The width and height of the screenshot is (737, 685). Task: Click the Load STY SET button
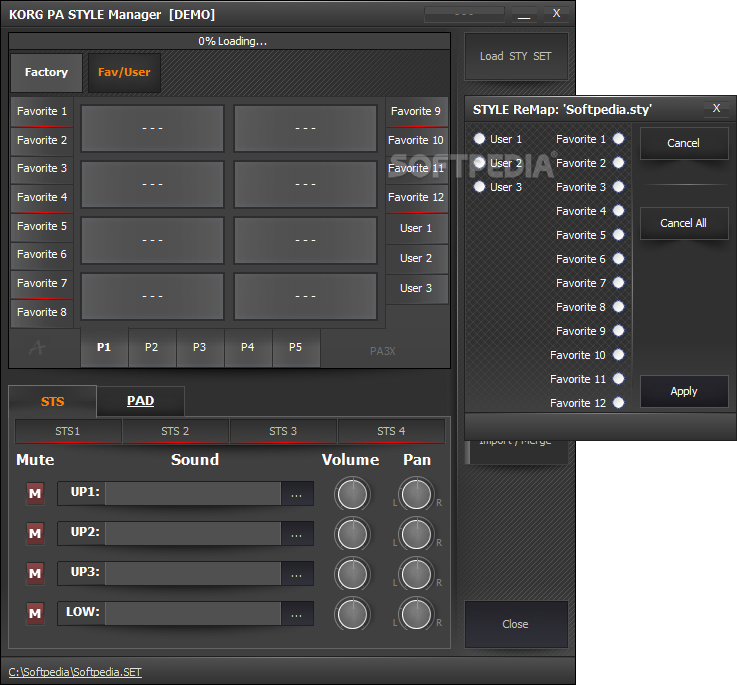516,56
